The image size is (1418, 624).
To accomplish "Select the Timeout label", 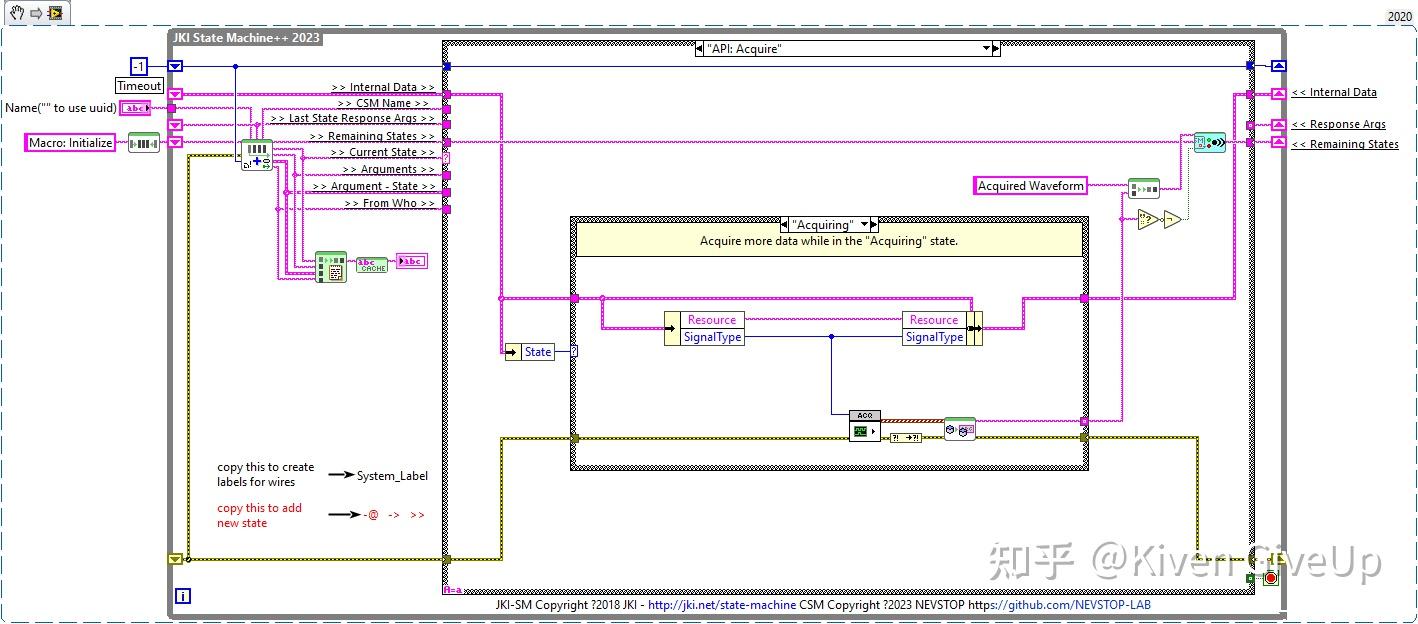I will coord(139,86).
